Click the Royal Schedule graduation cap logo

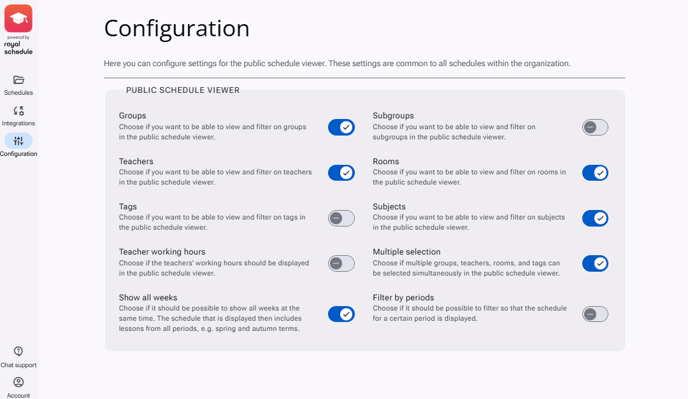(x=18, y=18)
